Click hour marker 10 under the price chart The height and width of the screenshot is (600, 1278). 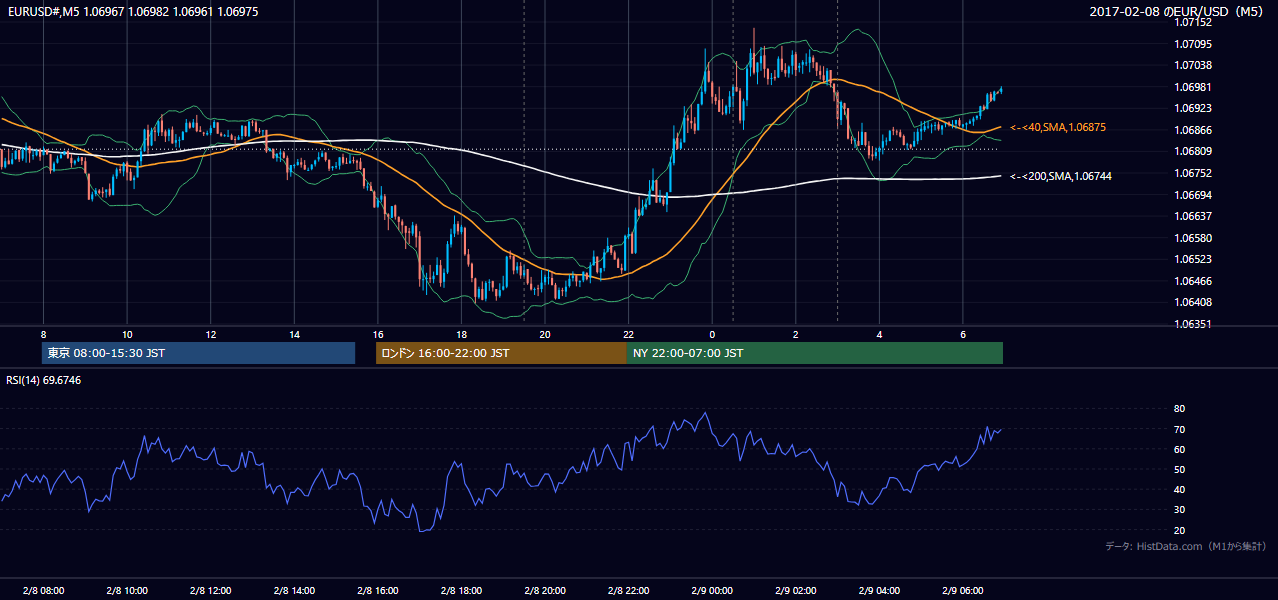tap(127, 334)
